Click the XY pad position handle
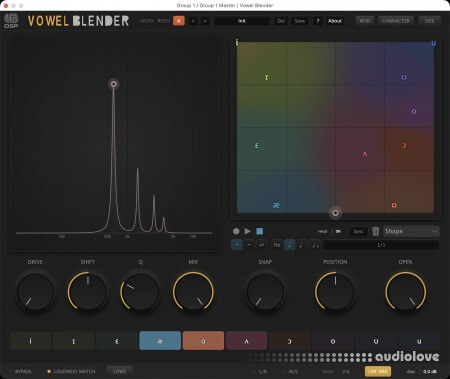 [335, 213]
